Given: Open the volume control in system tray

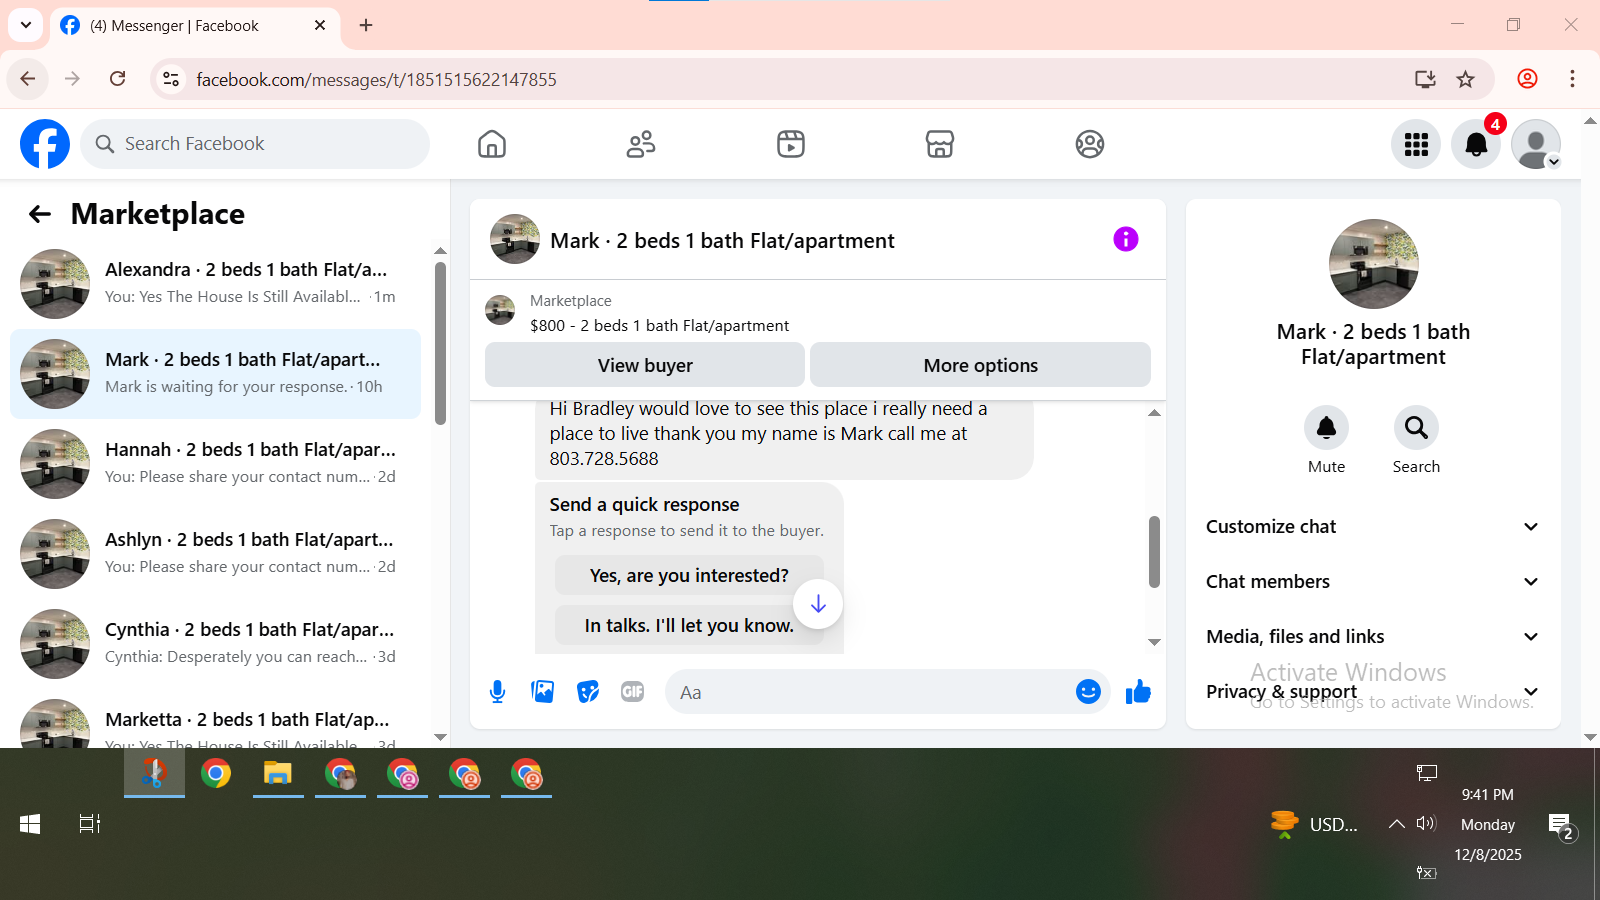Looking at the screenshot, I should click(x=1426, y=824).
